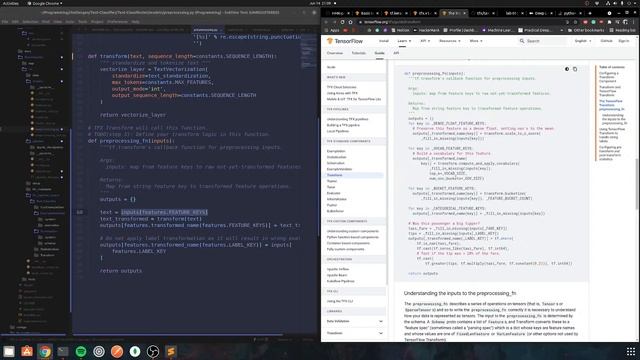Open Understanding TFX pipelines in sidebar
This screenshot has width=640, height=360.
[347, 119]
